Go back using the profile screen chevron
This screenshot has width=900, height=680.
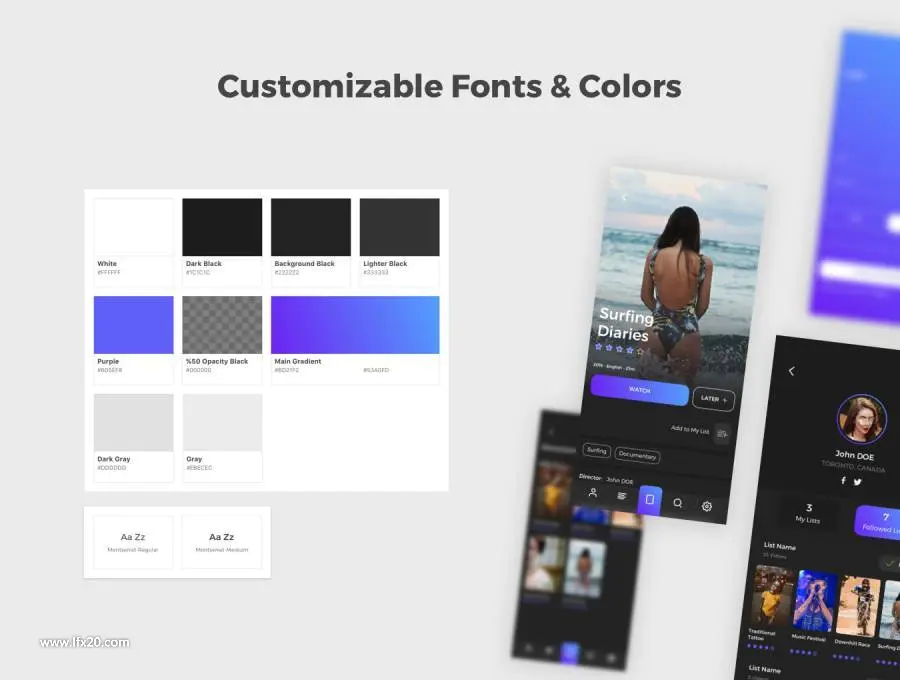tap(792, 371)
